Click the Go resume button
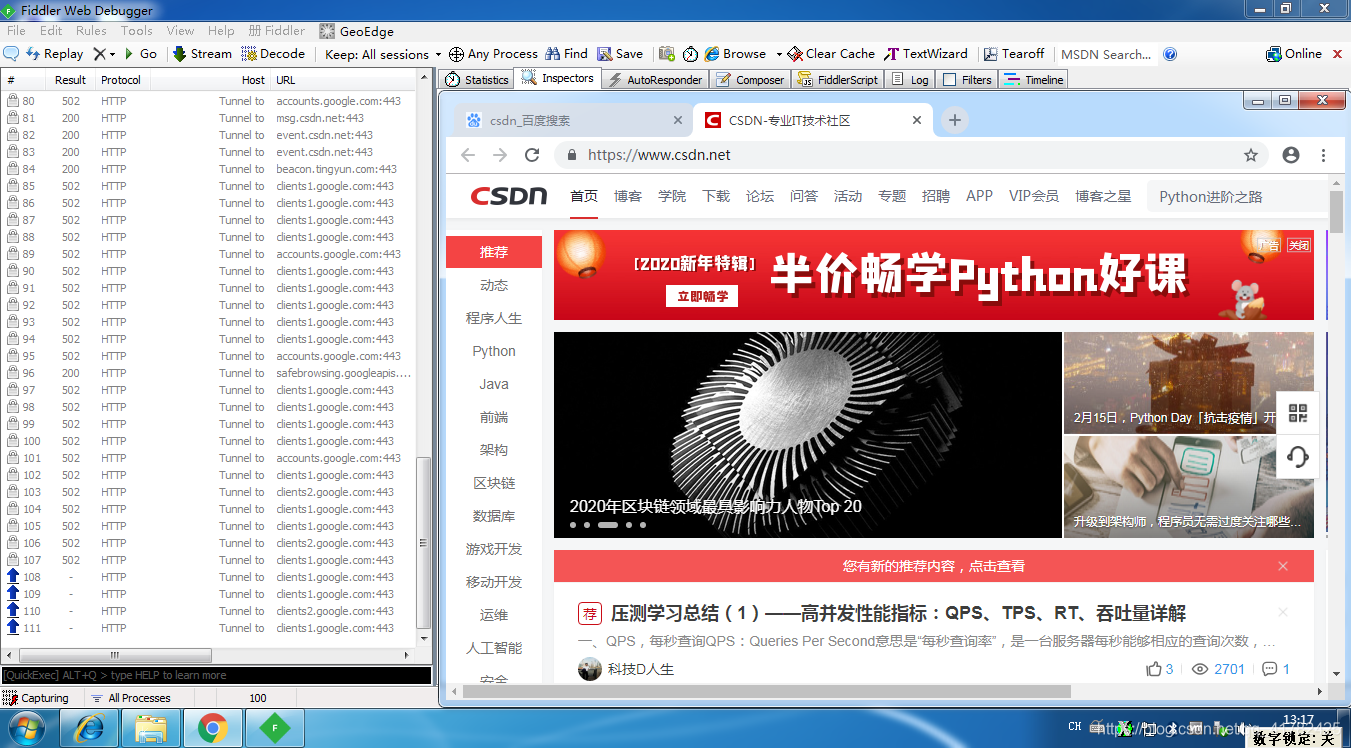The image size is (1351, 748). pyautogui.click(x=140, y=54)
